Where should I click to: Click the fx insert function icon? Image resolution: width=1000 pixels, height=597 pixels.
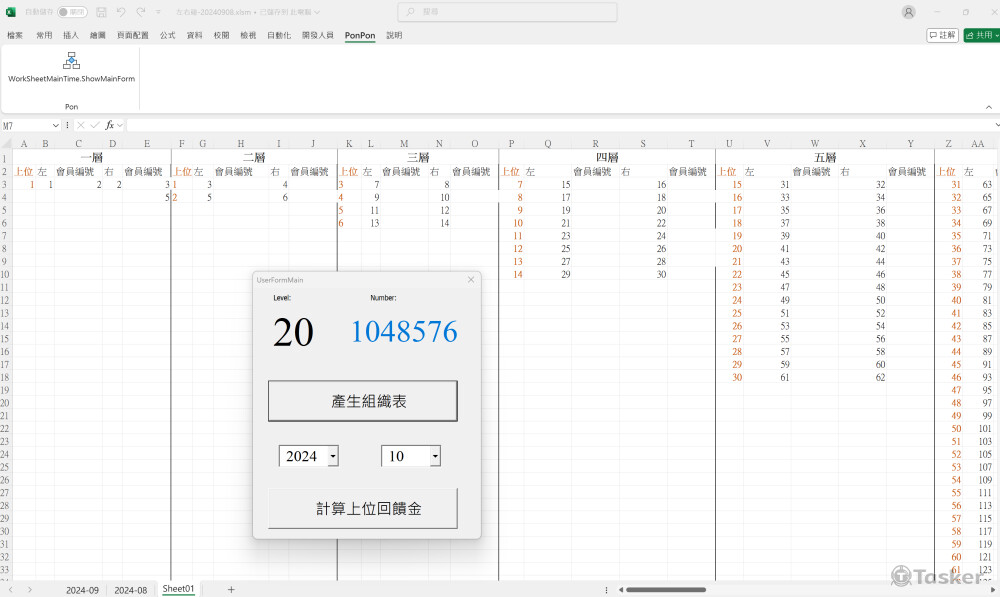[110, 125]
